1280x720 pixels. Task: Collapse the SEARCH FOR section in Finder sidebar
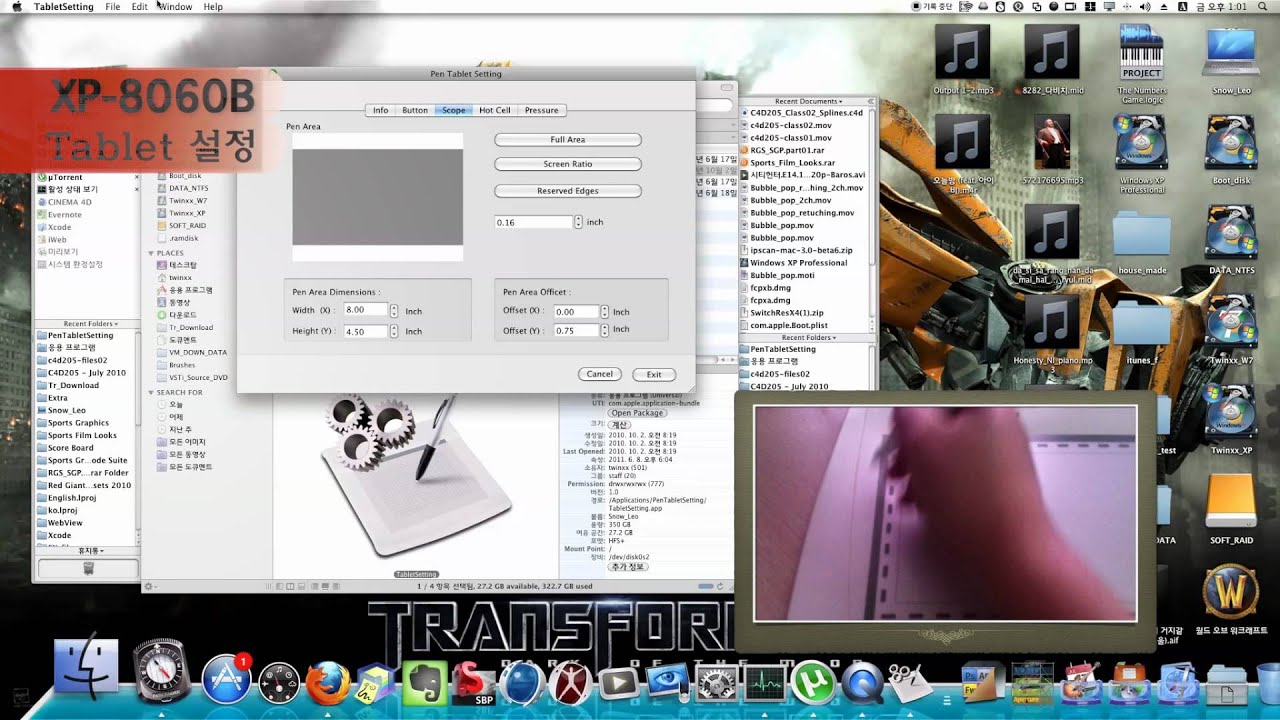pos(151,393)
